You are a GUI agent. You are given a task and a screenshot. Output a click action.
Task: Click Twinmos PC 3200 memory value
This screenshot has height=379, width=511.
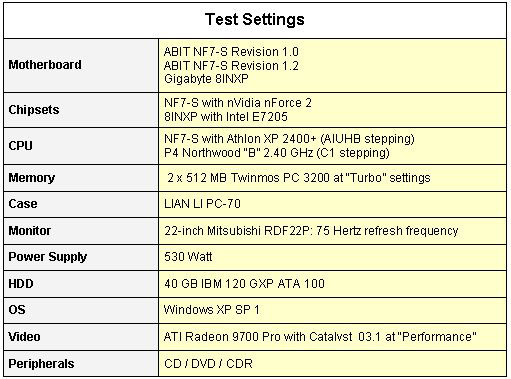click(299, 178)
